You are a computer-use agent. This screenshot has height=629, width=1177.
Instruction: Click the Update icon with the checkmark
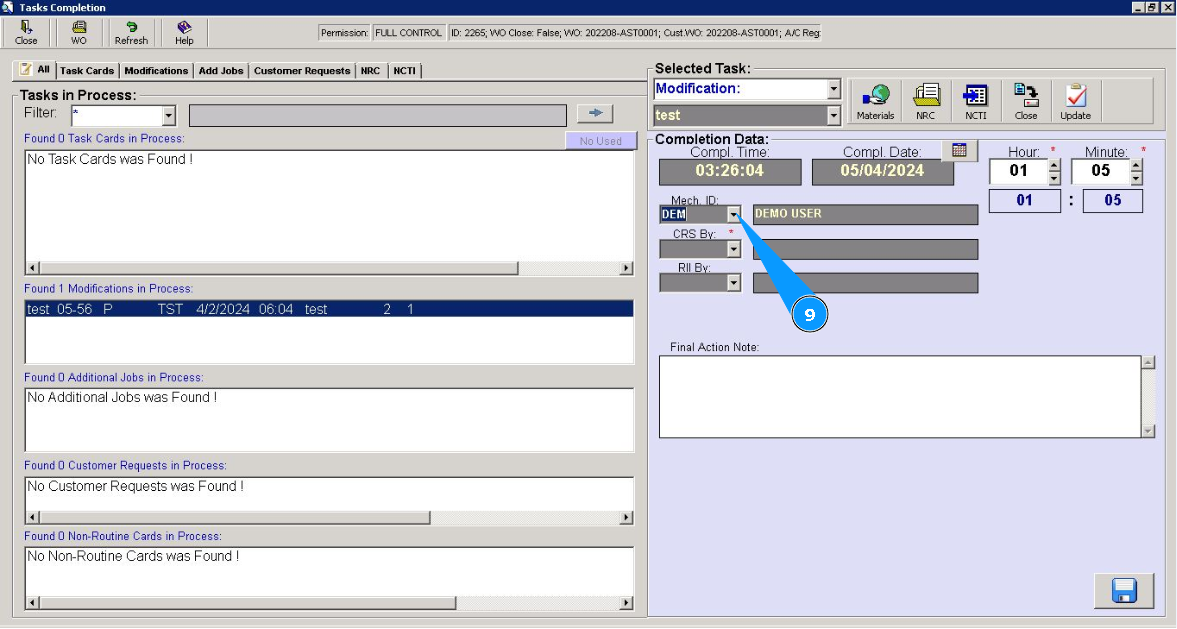[1076, 101]
